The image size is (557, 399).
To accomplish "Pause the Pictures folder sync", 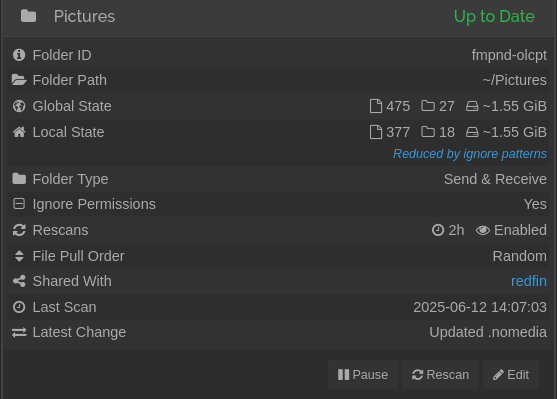I will 363,374.
